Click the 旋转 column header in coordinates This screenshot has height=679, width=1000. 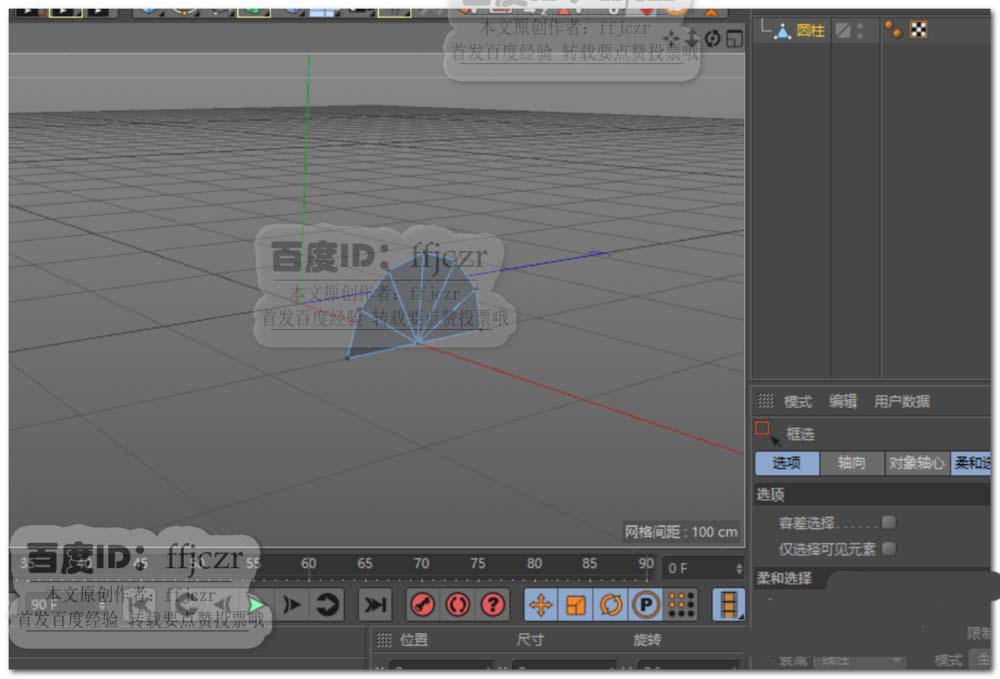pos(647,639)
